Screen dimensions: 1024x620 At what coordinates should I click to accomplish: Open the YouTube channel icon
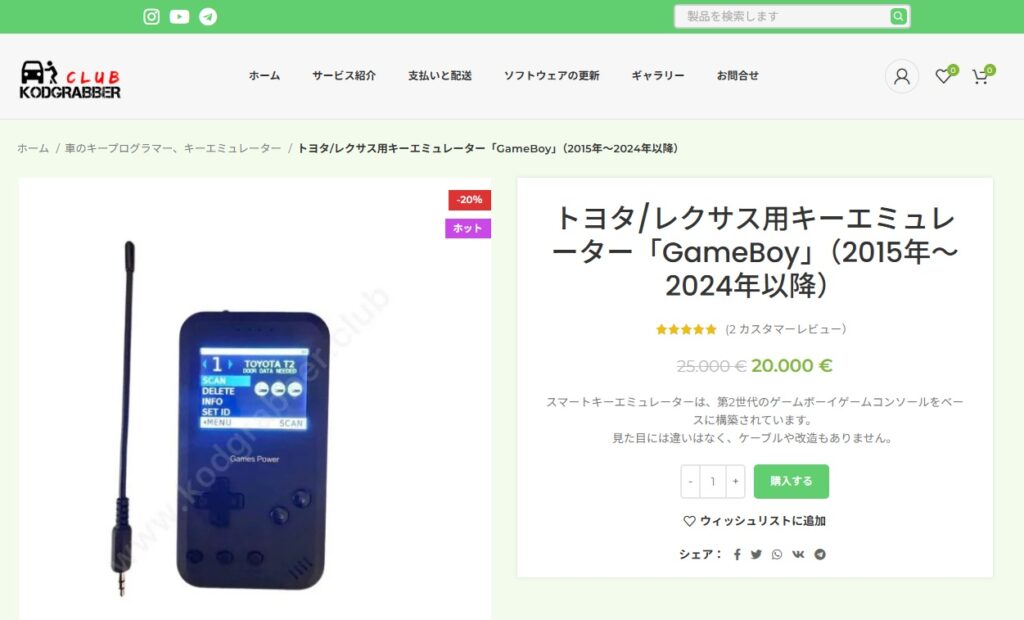tap(180, 16)
